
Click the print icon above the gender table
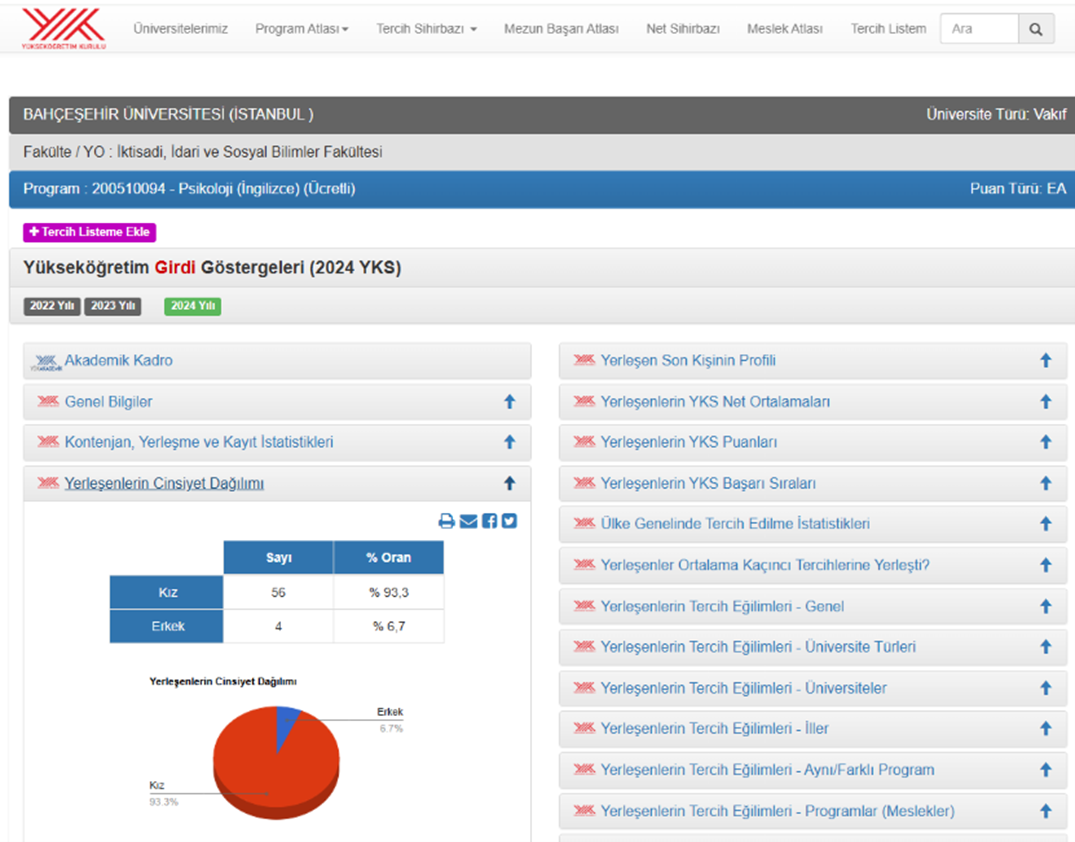tap(447, 521)
